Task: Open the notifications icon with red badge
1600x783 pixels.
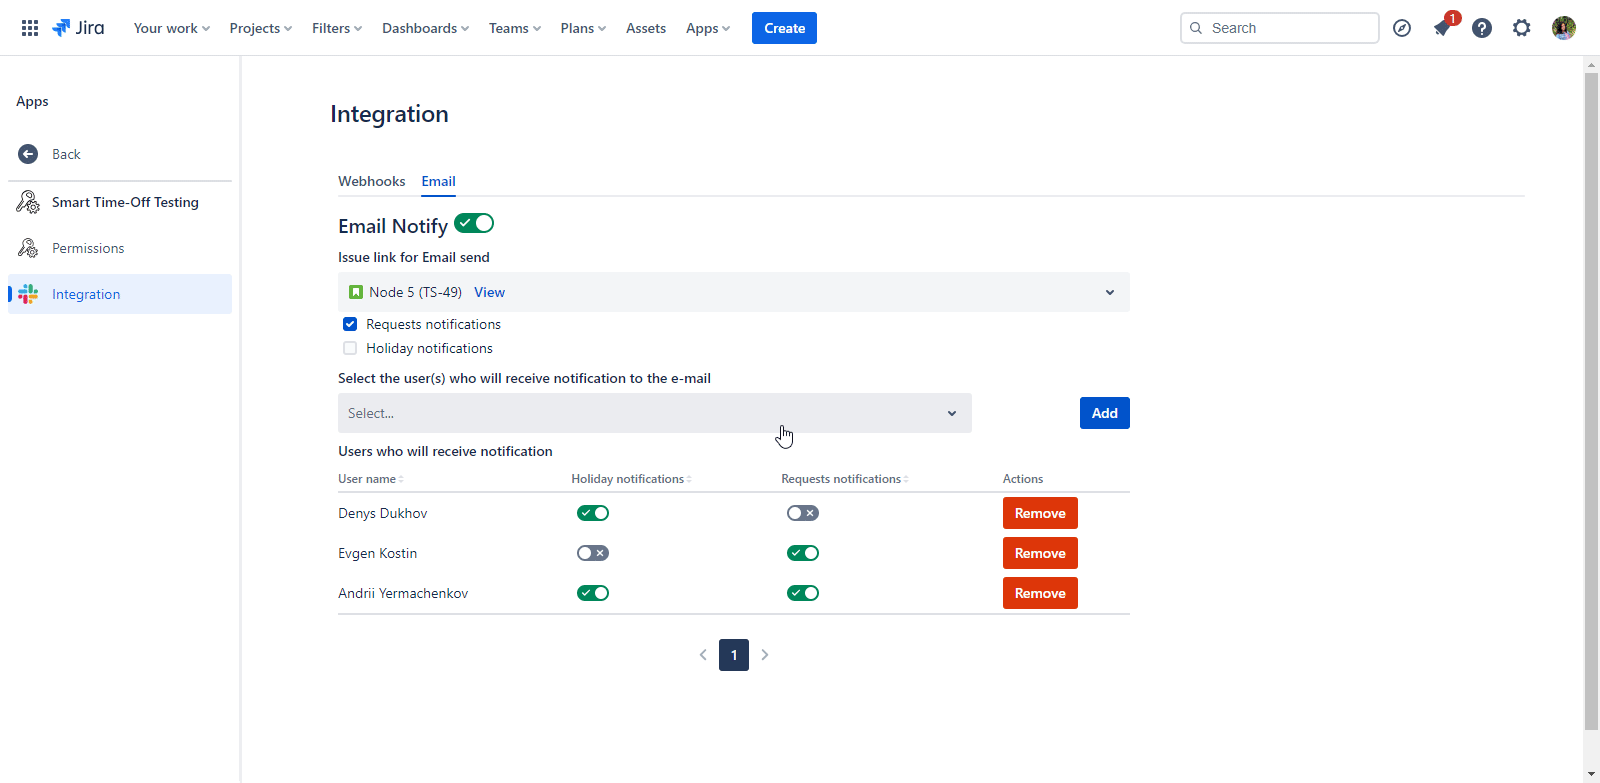Action: tap(1442, 28)
